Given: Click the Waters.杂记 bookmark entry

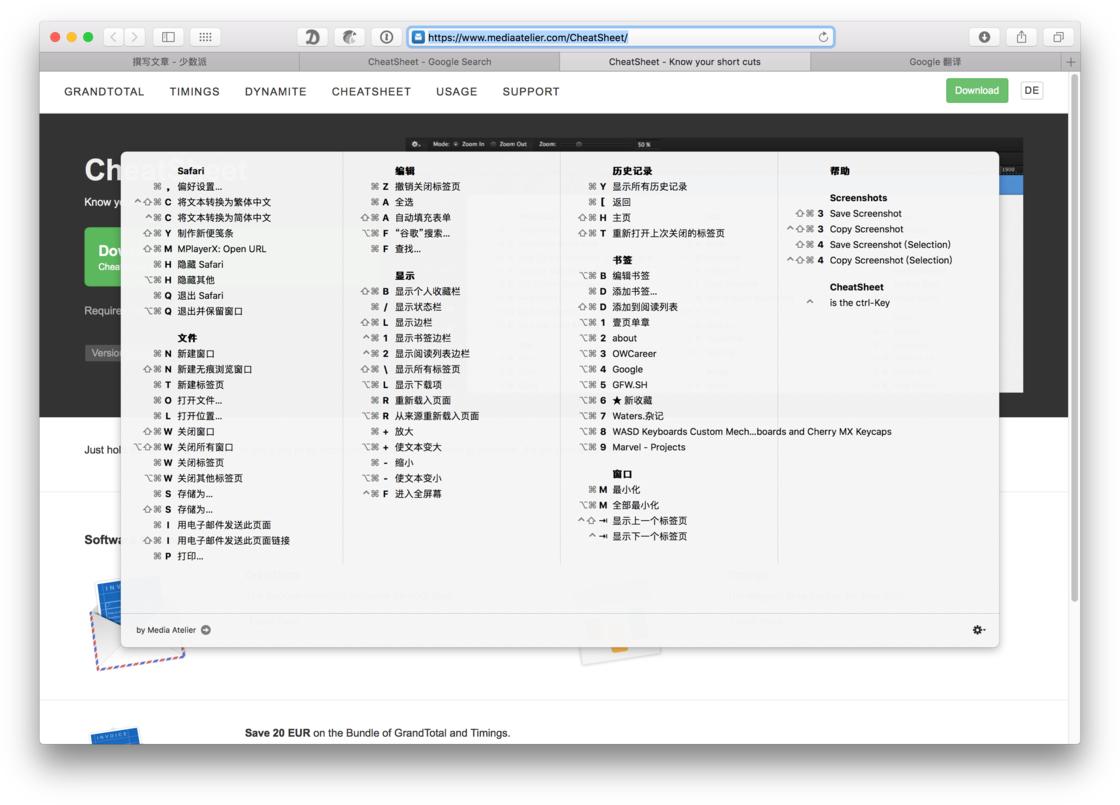Looking at the screenshot, I should click(x=637, y=416).
